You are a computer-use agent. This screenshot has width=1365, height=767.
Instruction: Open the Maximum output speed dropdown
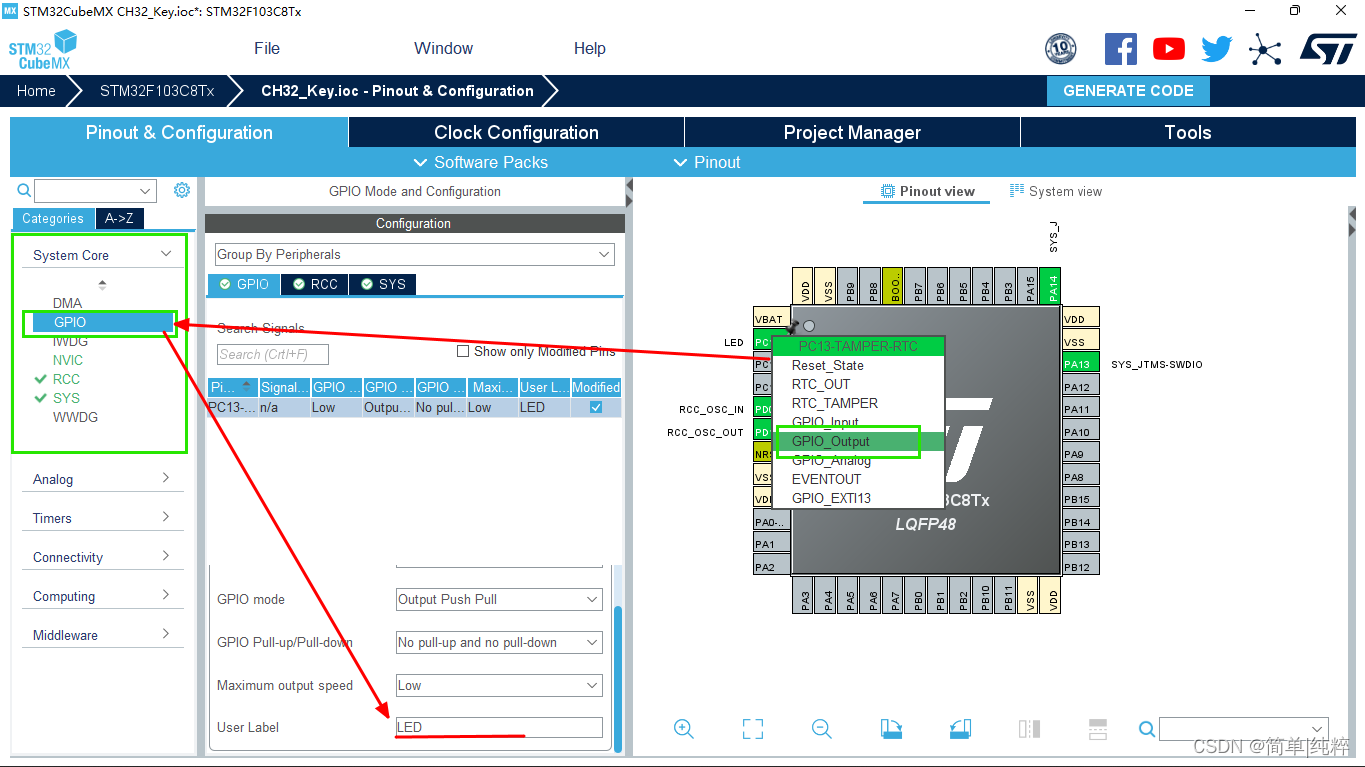pos(499,685)
